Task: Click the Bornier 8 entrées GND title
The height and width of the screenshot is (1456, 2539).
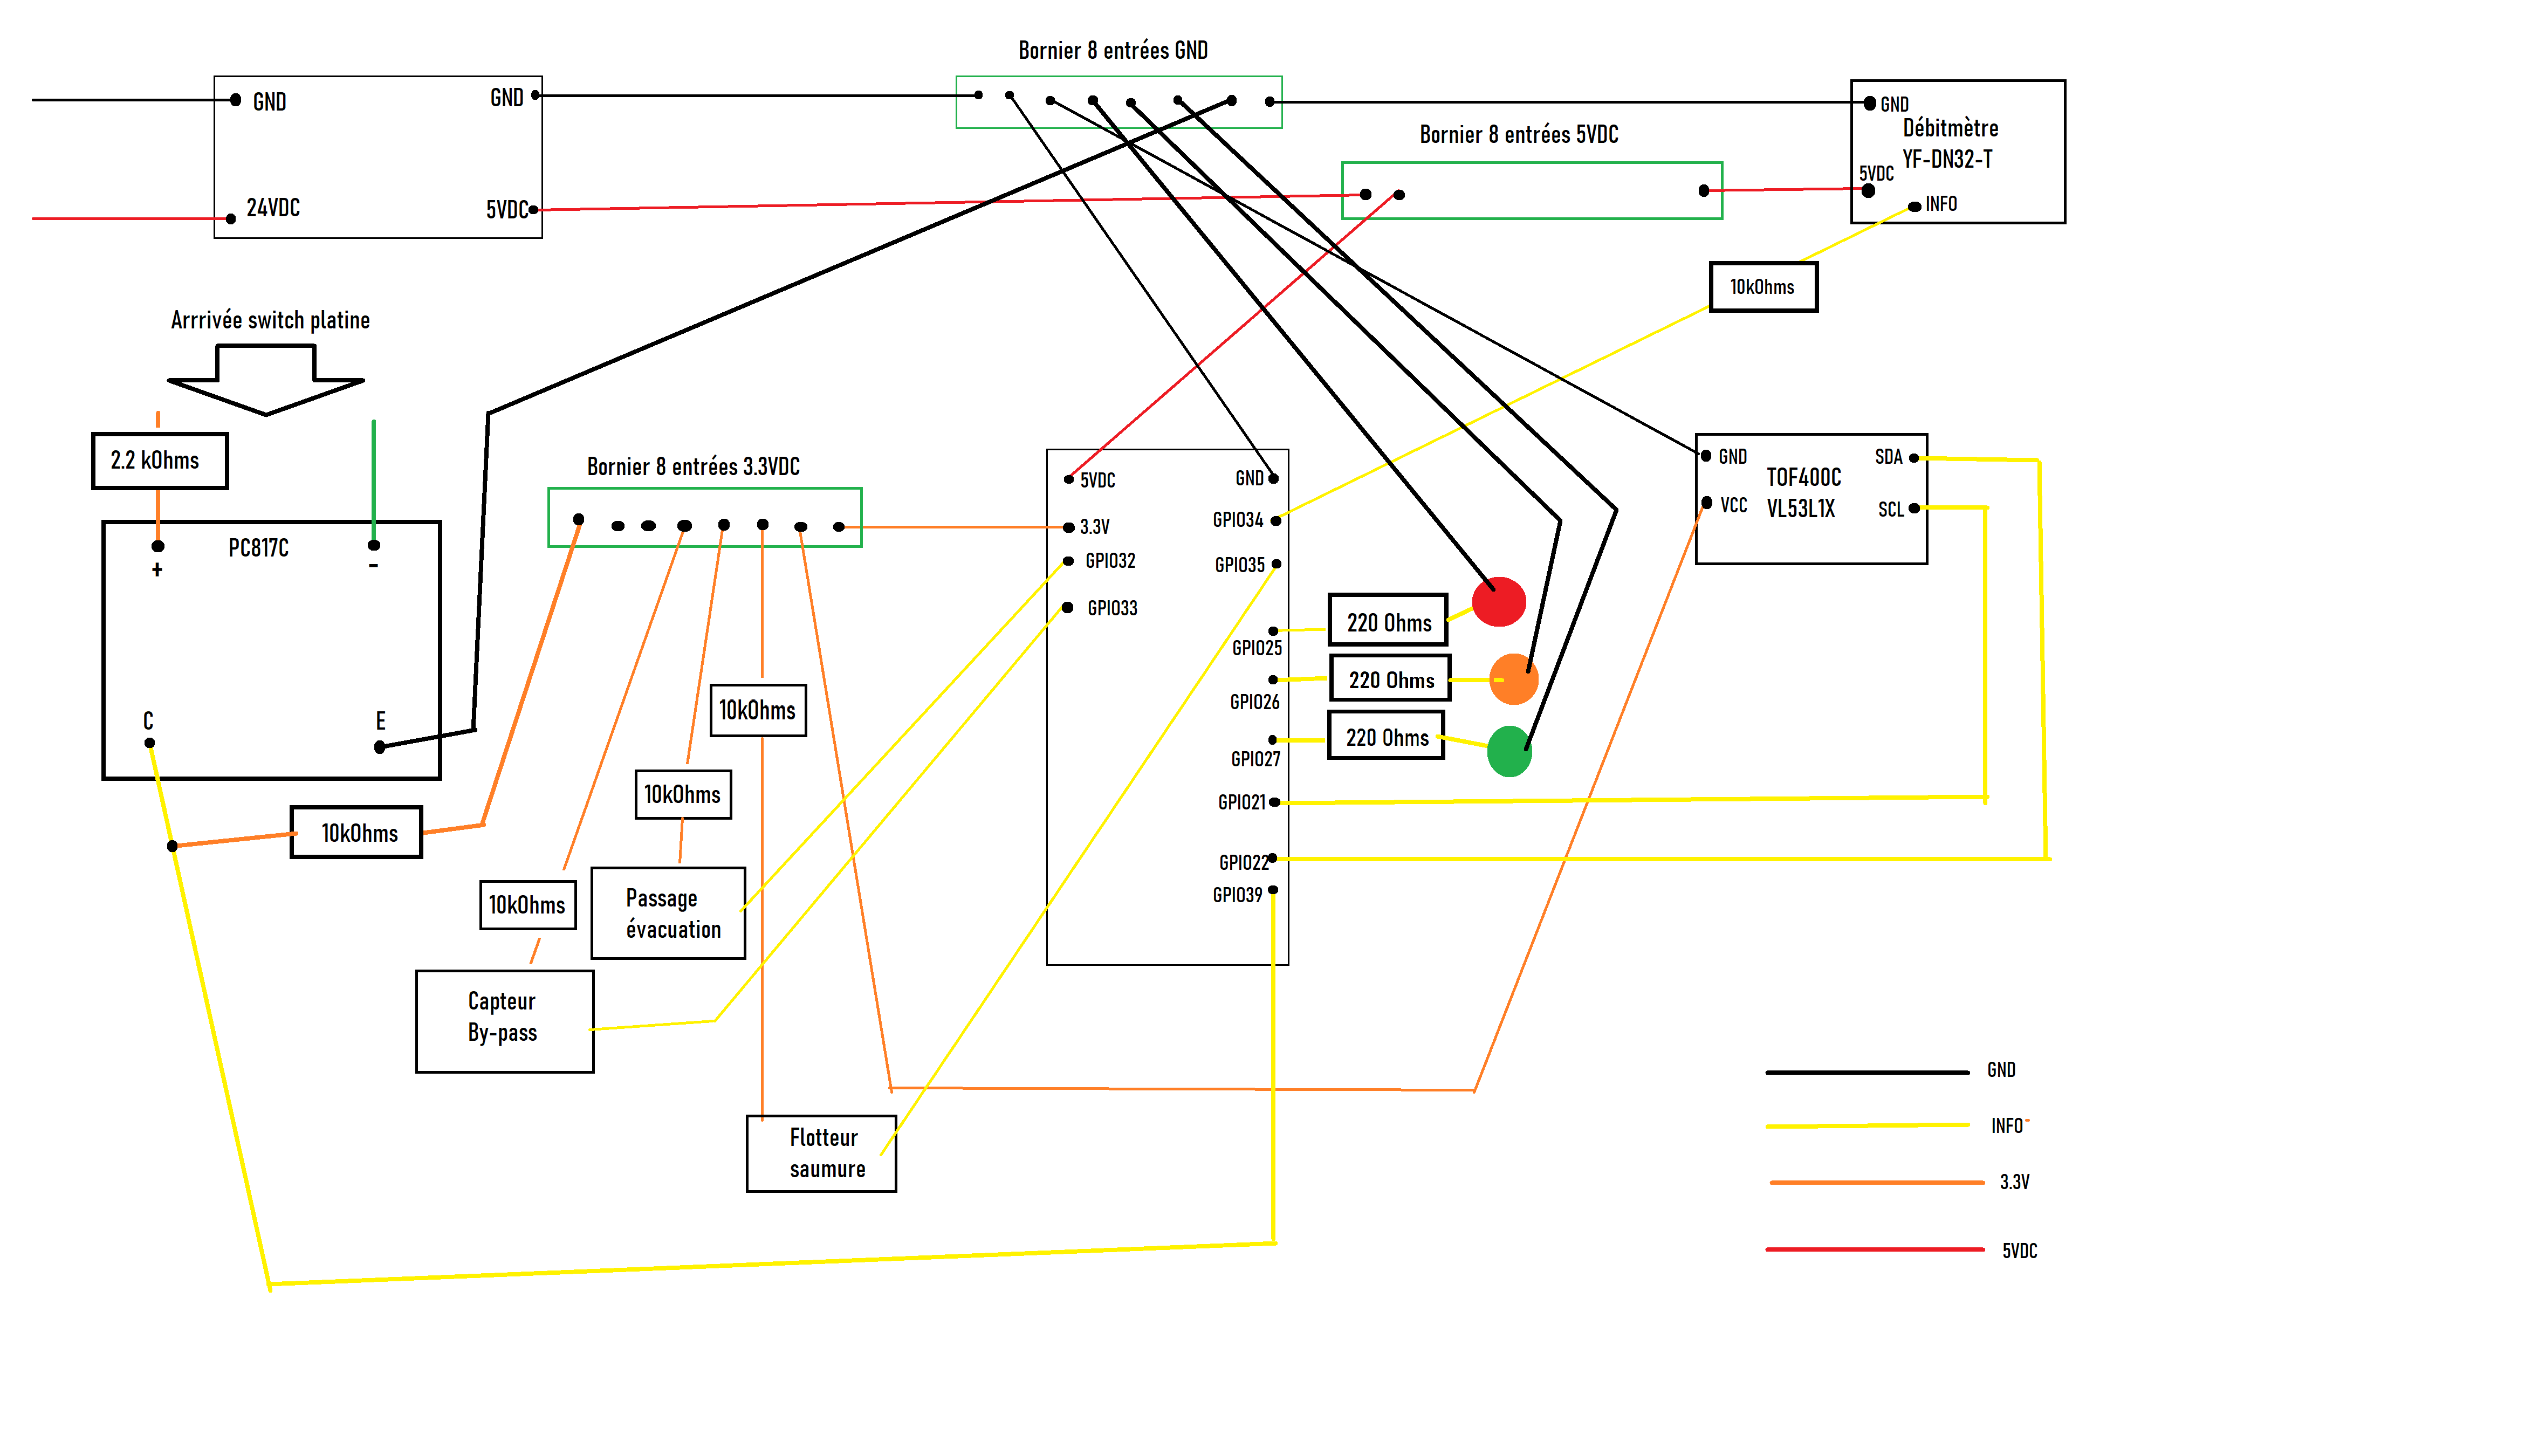Action: pyautogui.click(x=1112, y=50)
